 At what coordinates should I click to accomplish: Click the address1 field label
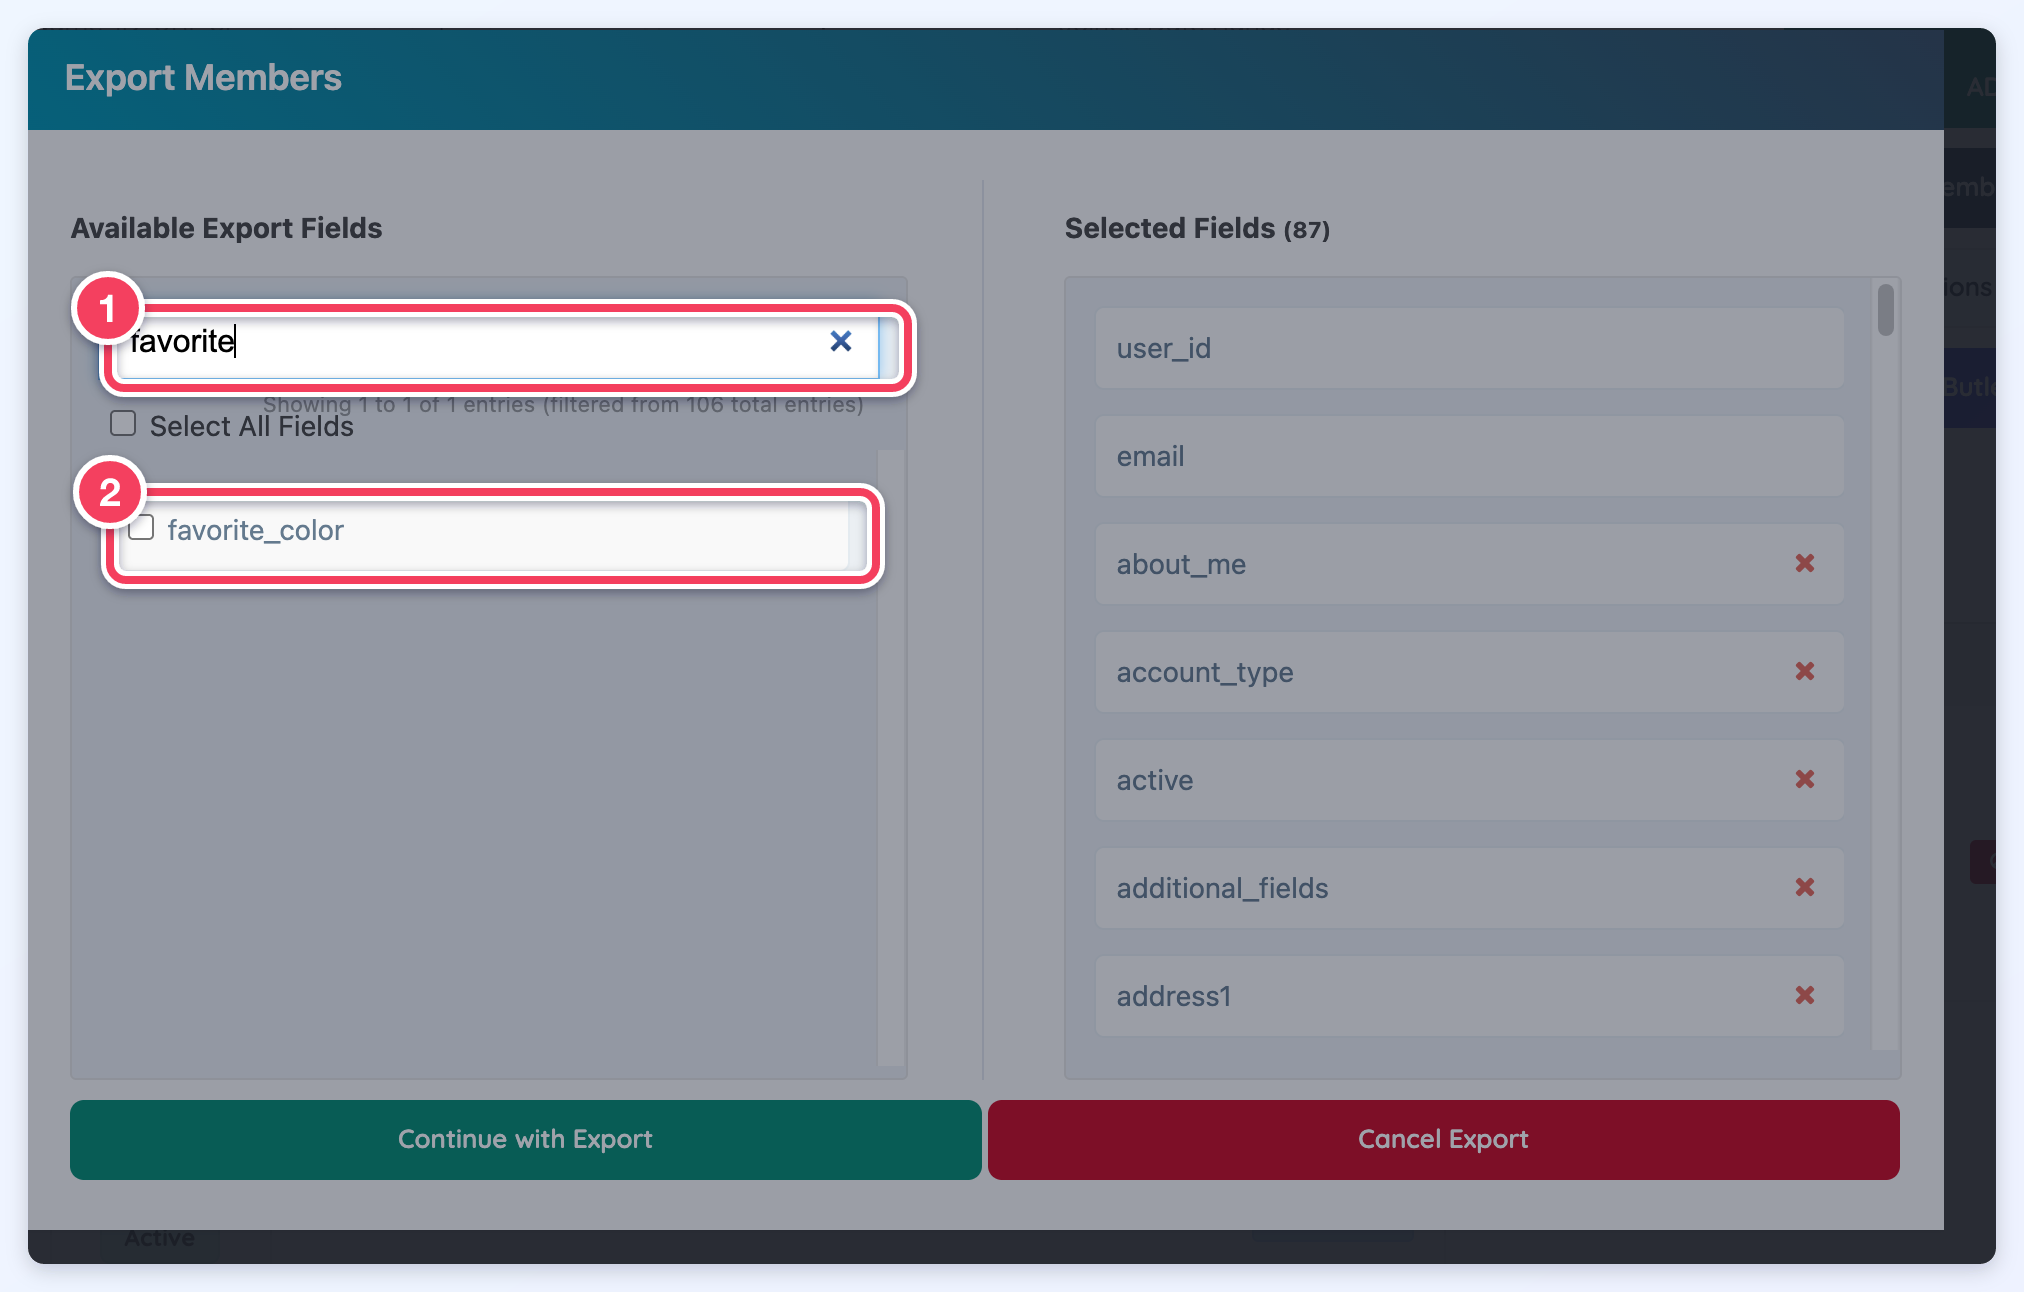click(1173, 997)
